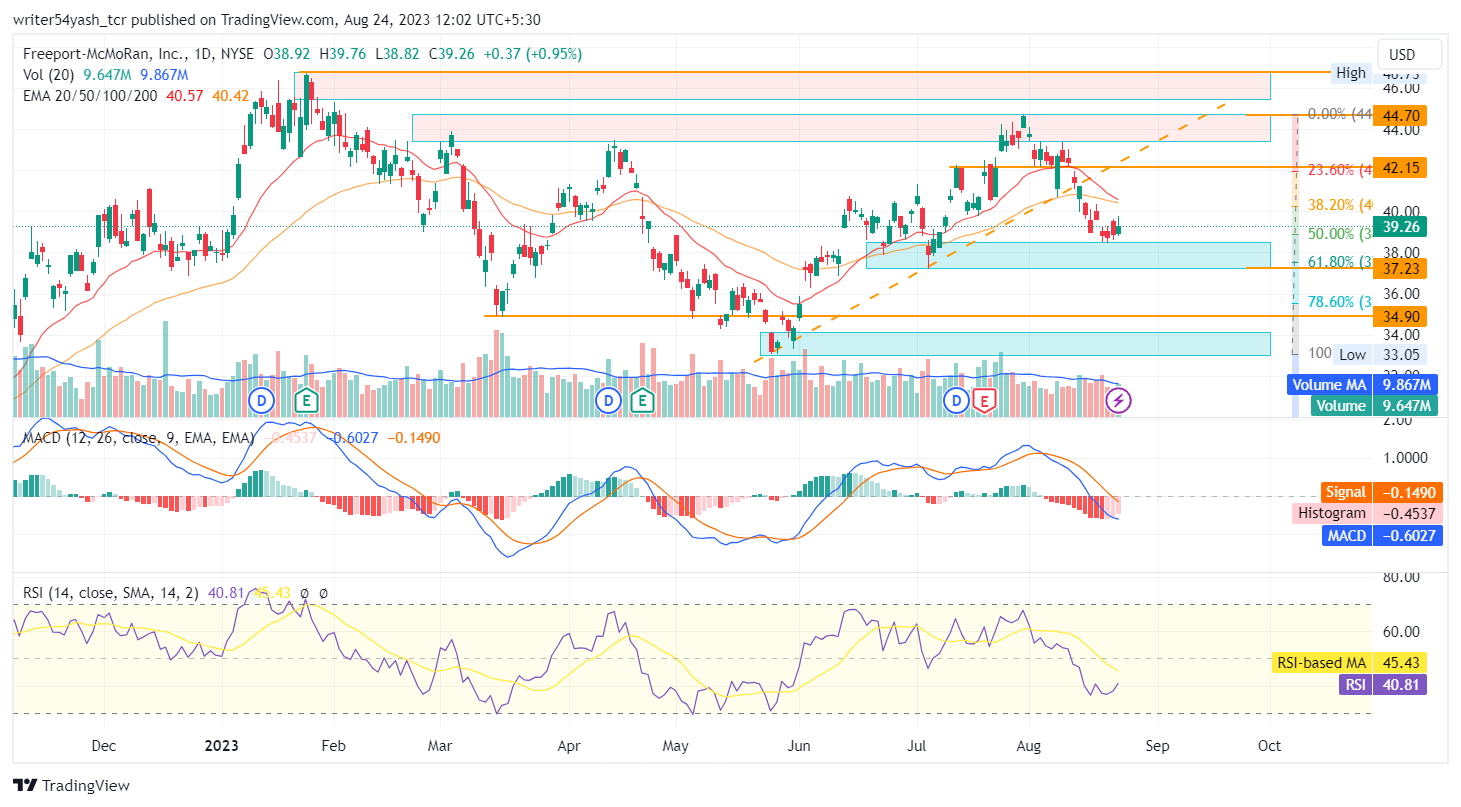Image resolution: width=1461 pixels, height=807 pixels.
Task: Click the Signal -0.1490 label
Action: 1383,492
